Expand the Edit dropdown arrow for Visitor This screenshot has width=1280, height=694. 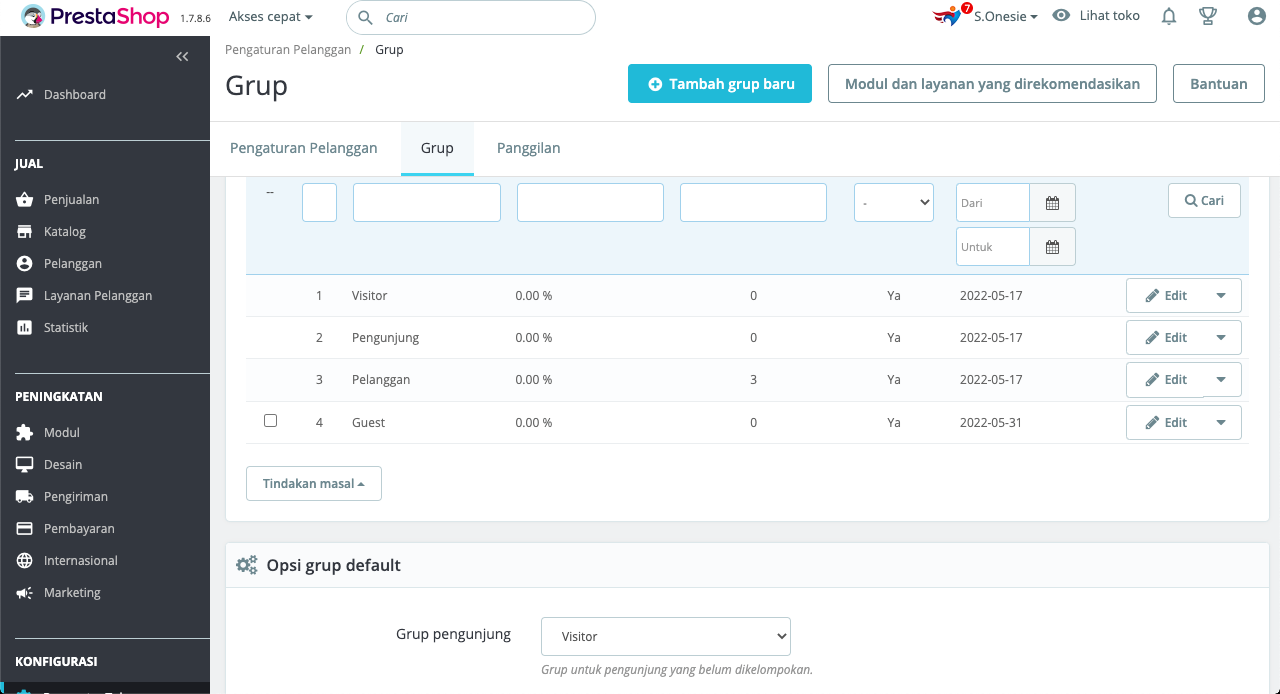point(1221,296)
